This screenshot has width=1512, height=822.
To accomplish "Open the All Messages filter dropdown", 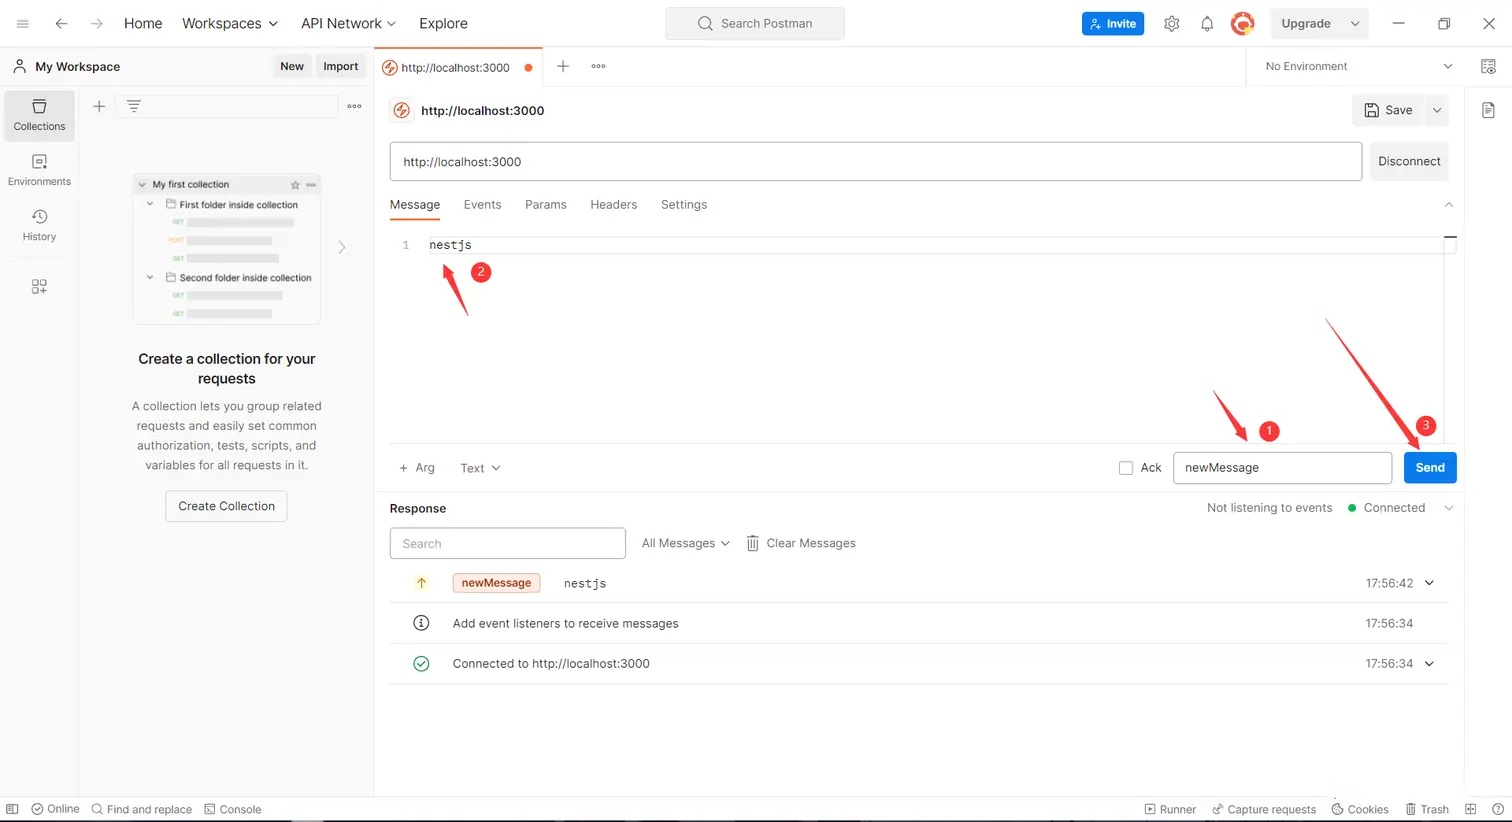I will (685, 543).
